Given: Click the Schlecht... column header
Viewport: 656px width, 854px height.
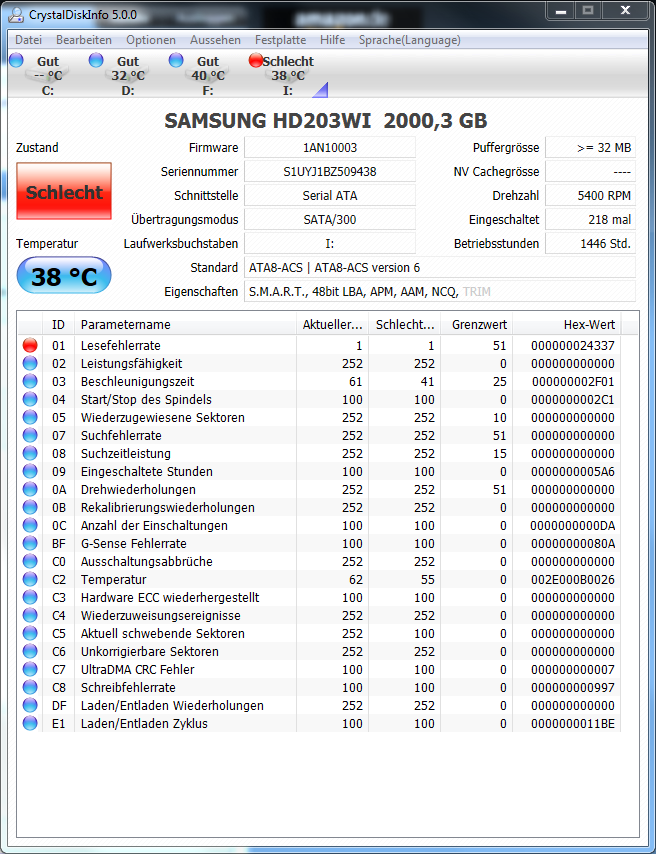Looking at the screenshot, I should pos(404,325).
